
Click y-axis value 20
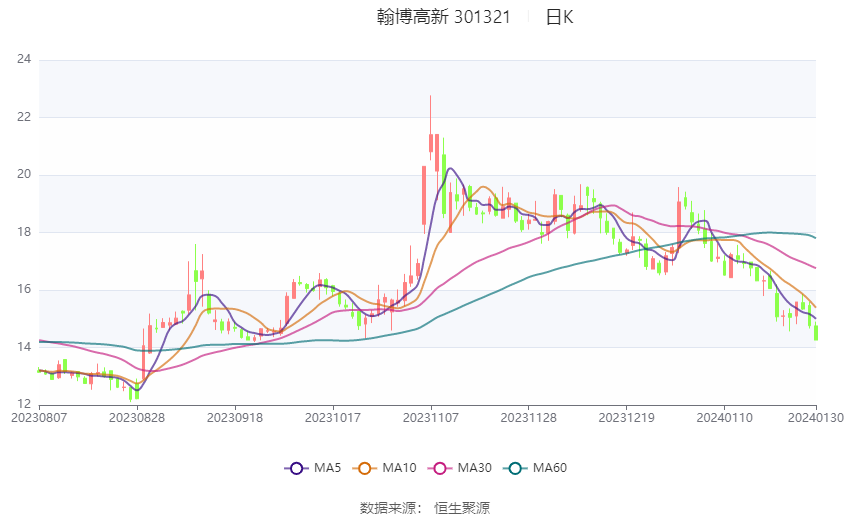tap(24, 174)
